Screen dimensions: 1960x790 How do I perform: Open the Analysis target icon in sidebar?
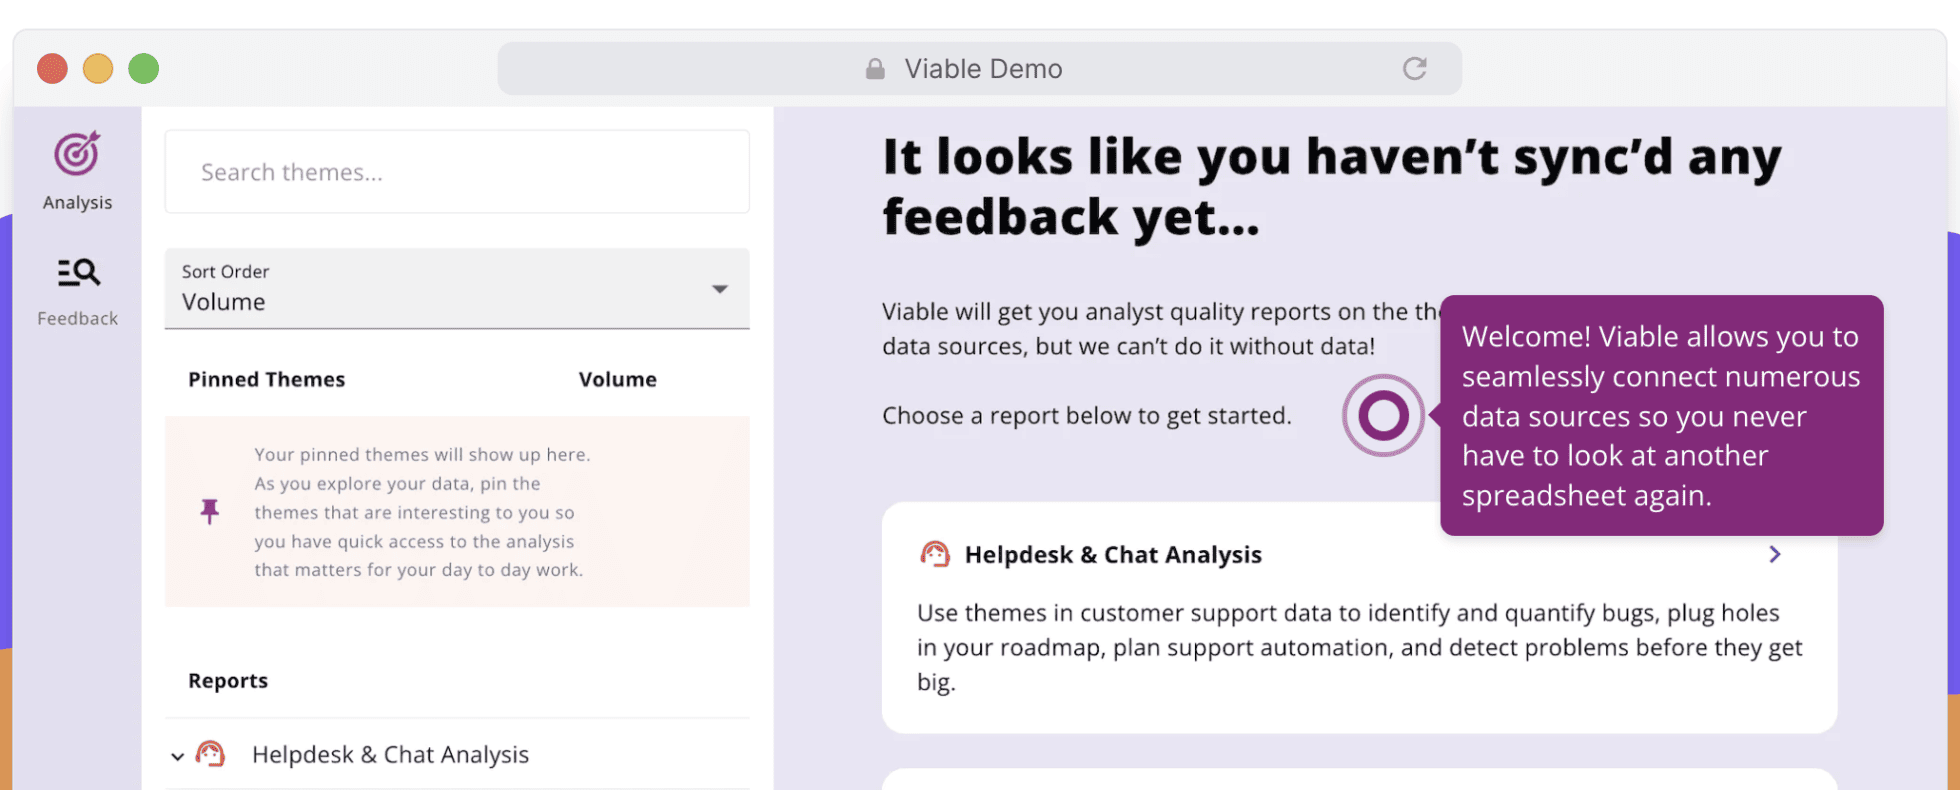77,154
